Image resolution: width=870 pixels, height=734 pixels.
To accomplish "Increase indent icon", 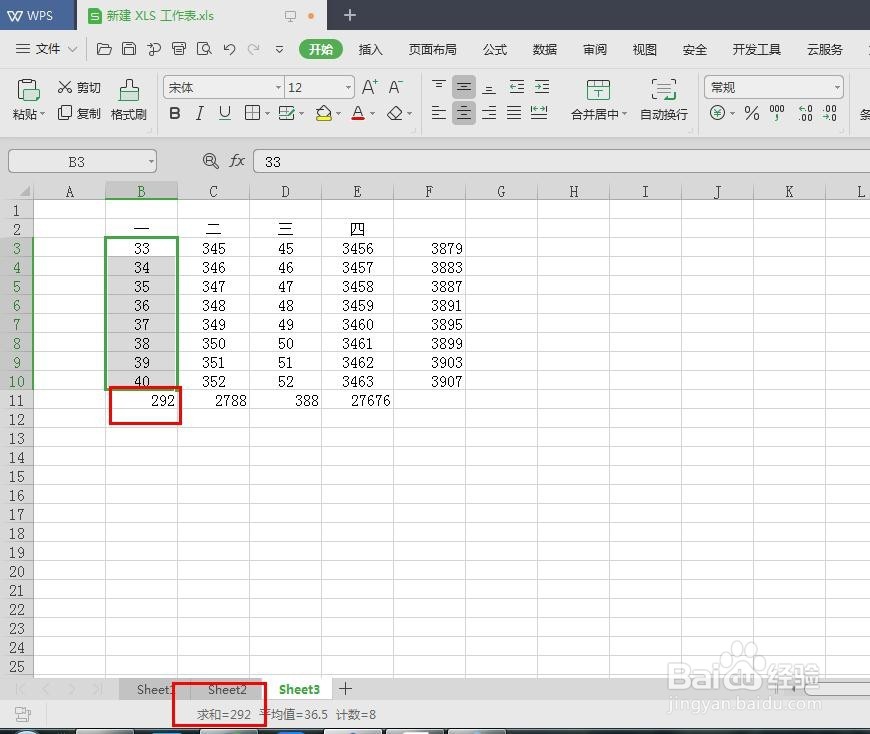I will [542, 87].
